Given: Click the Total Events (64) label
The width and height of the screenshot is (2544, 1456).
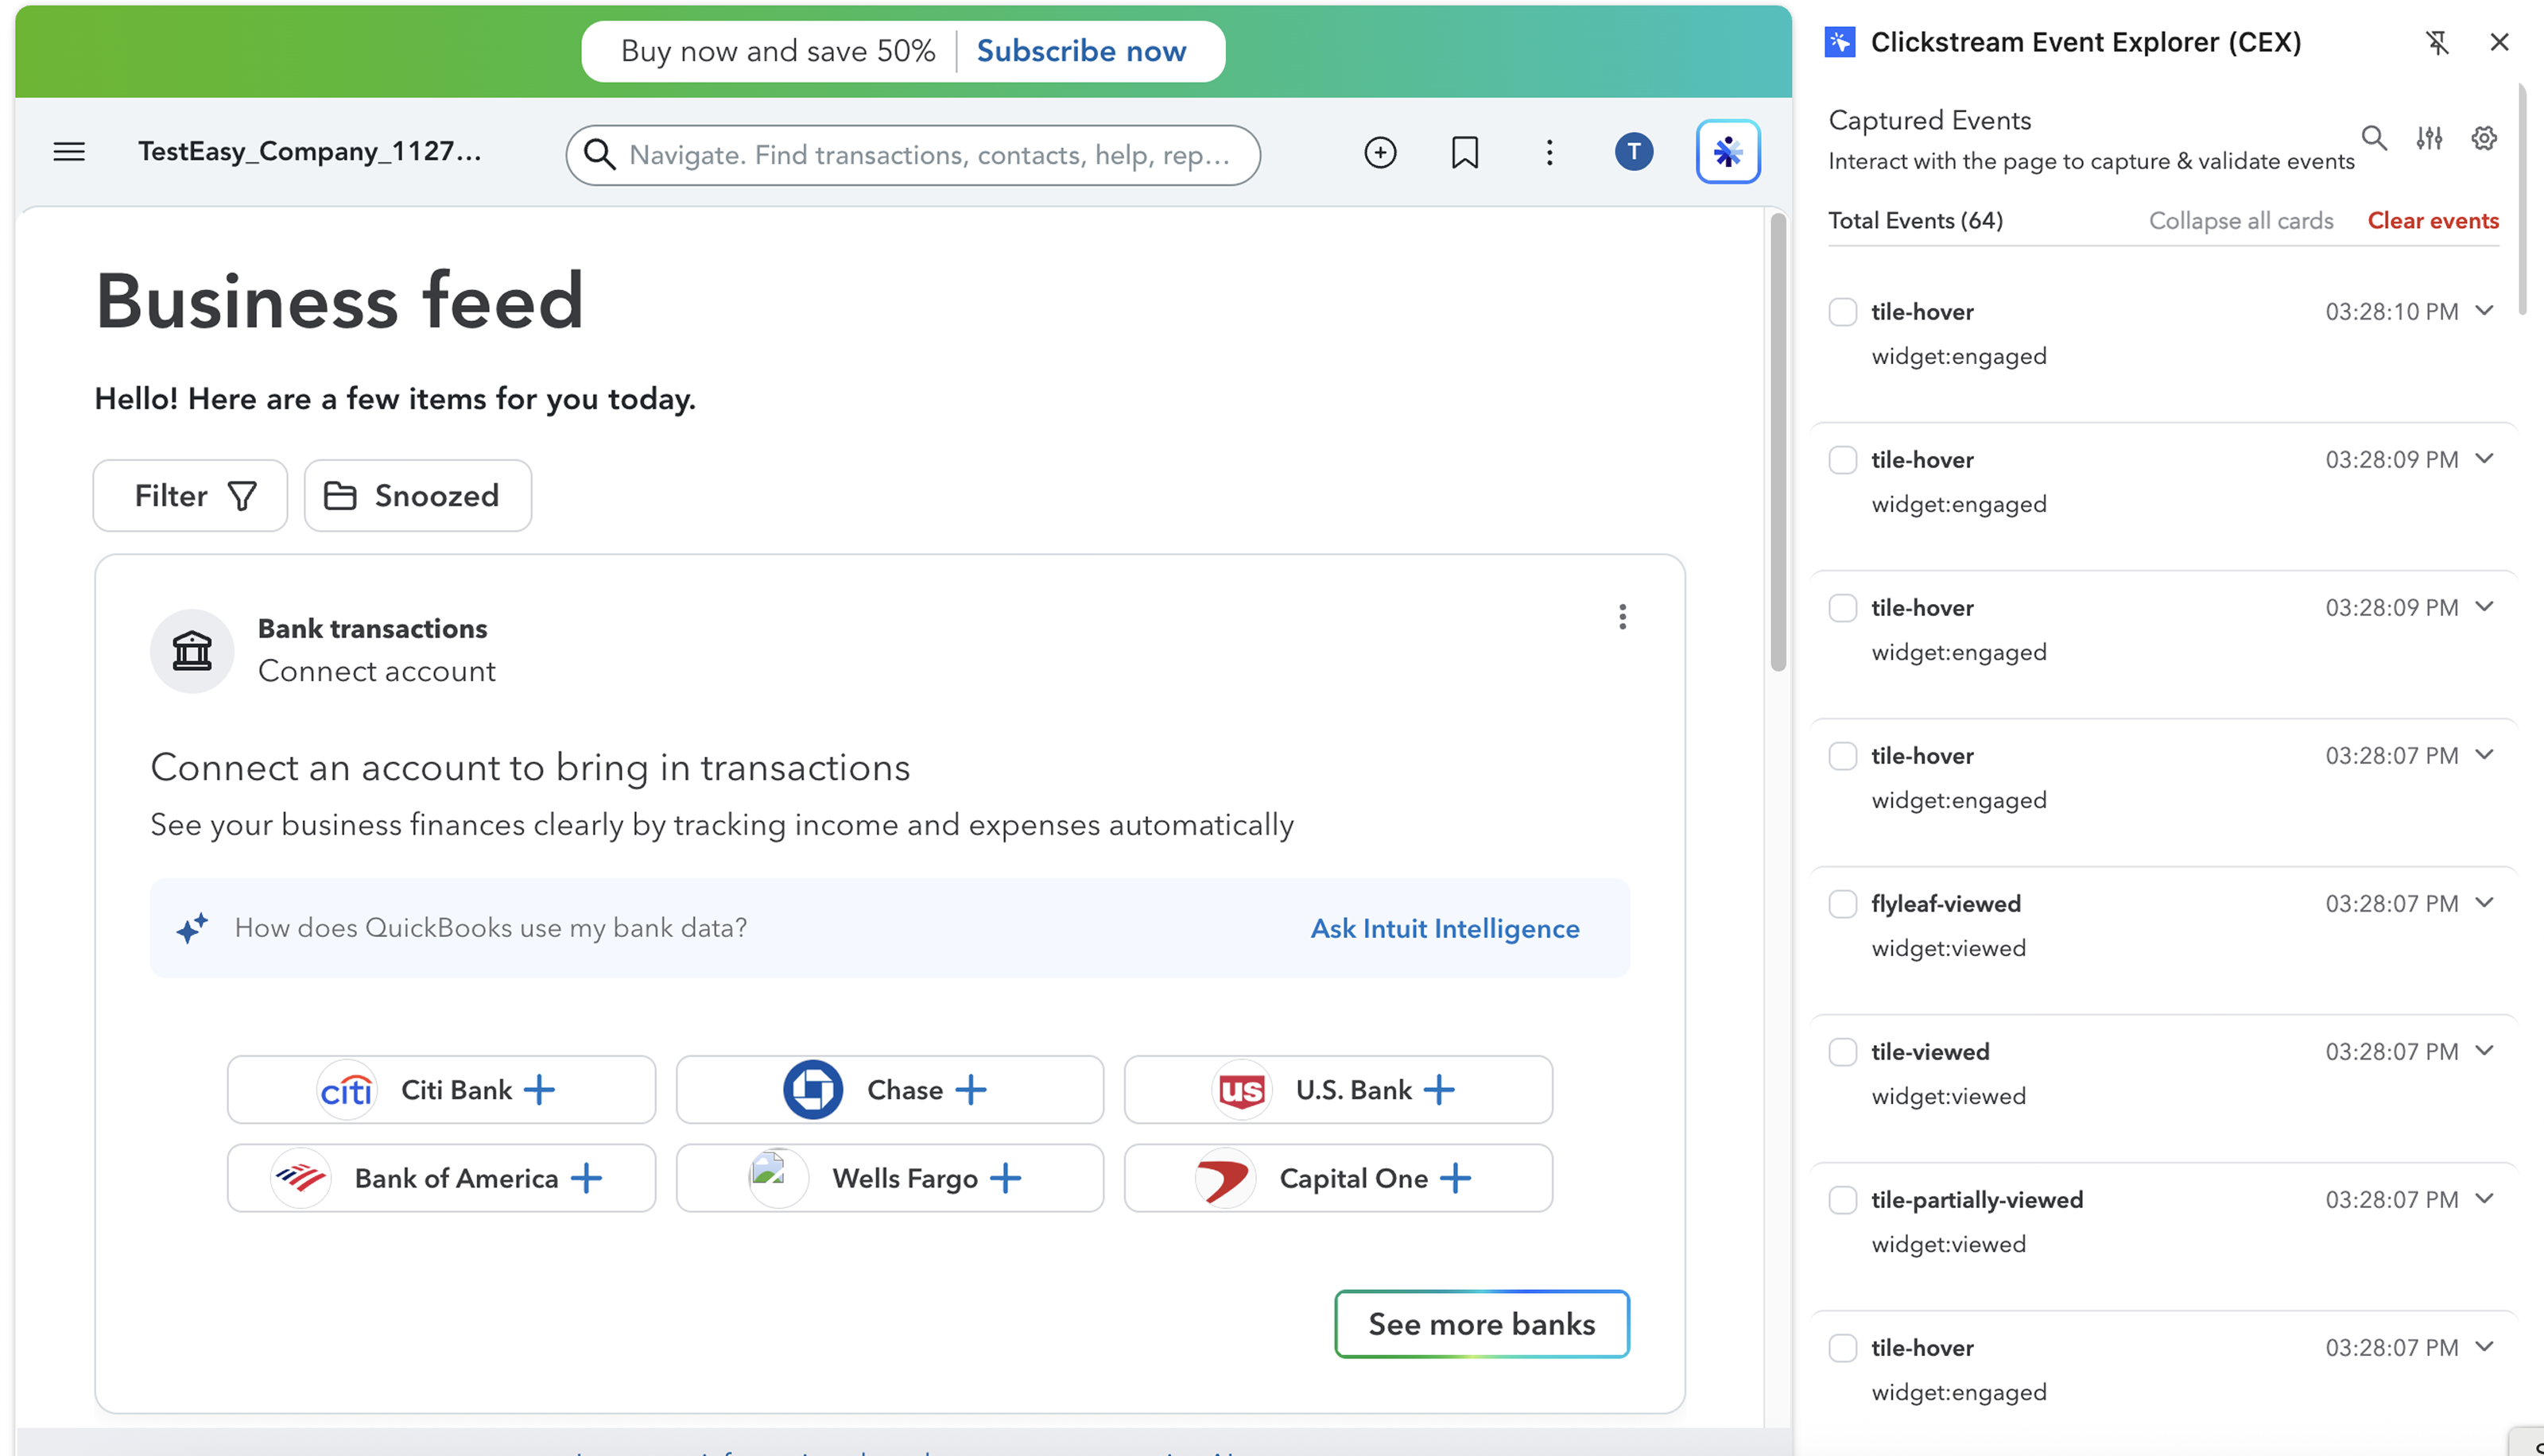Looking at the screenshot, I should point(1916,221).
